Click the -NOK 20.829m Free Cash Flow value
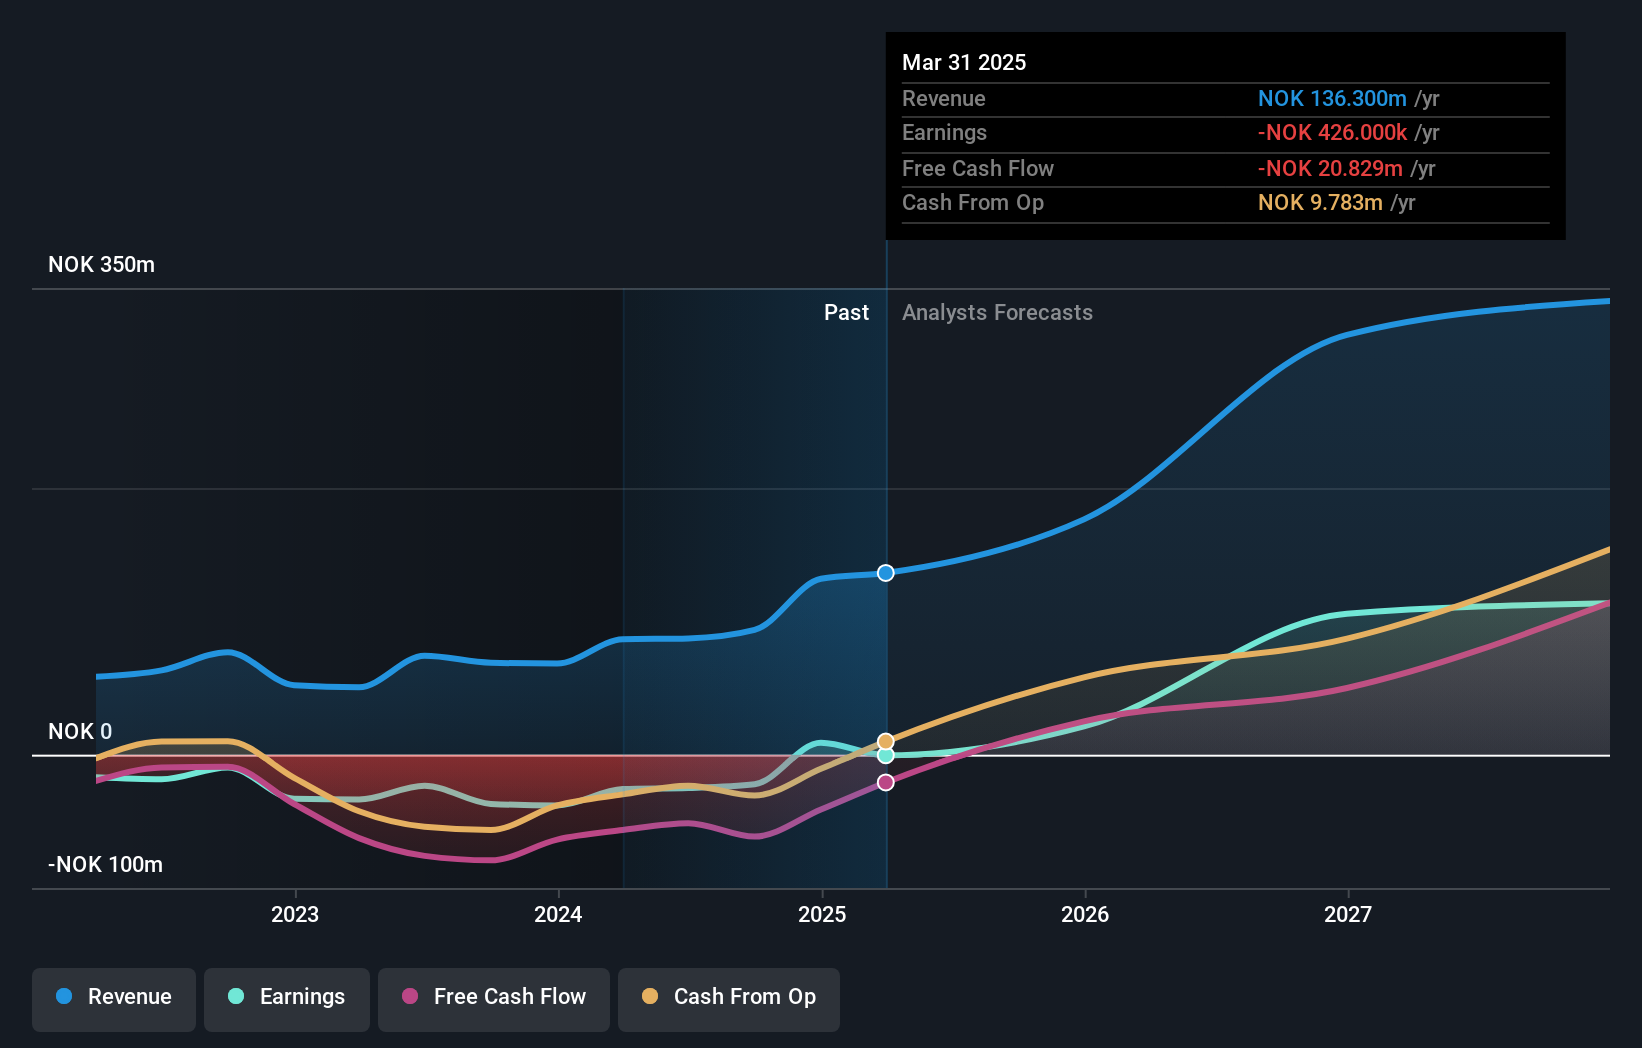Viewport: 1642px width, 1048px height. (1331, 168)
